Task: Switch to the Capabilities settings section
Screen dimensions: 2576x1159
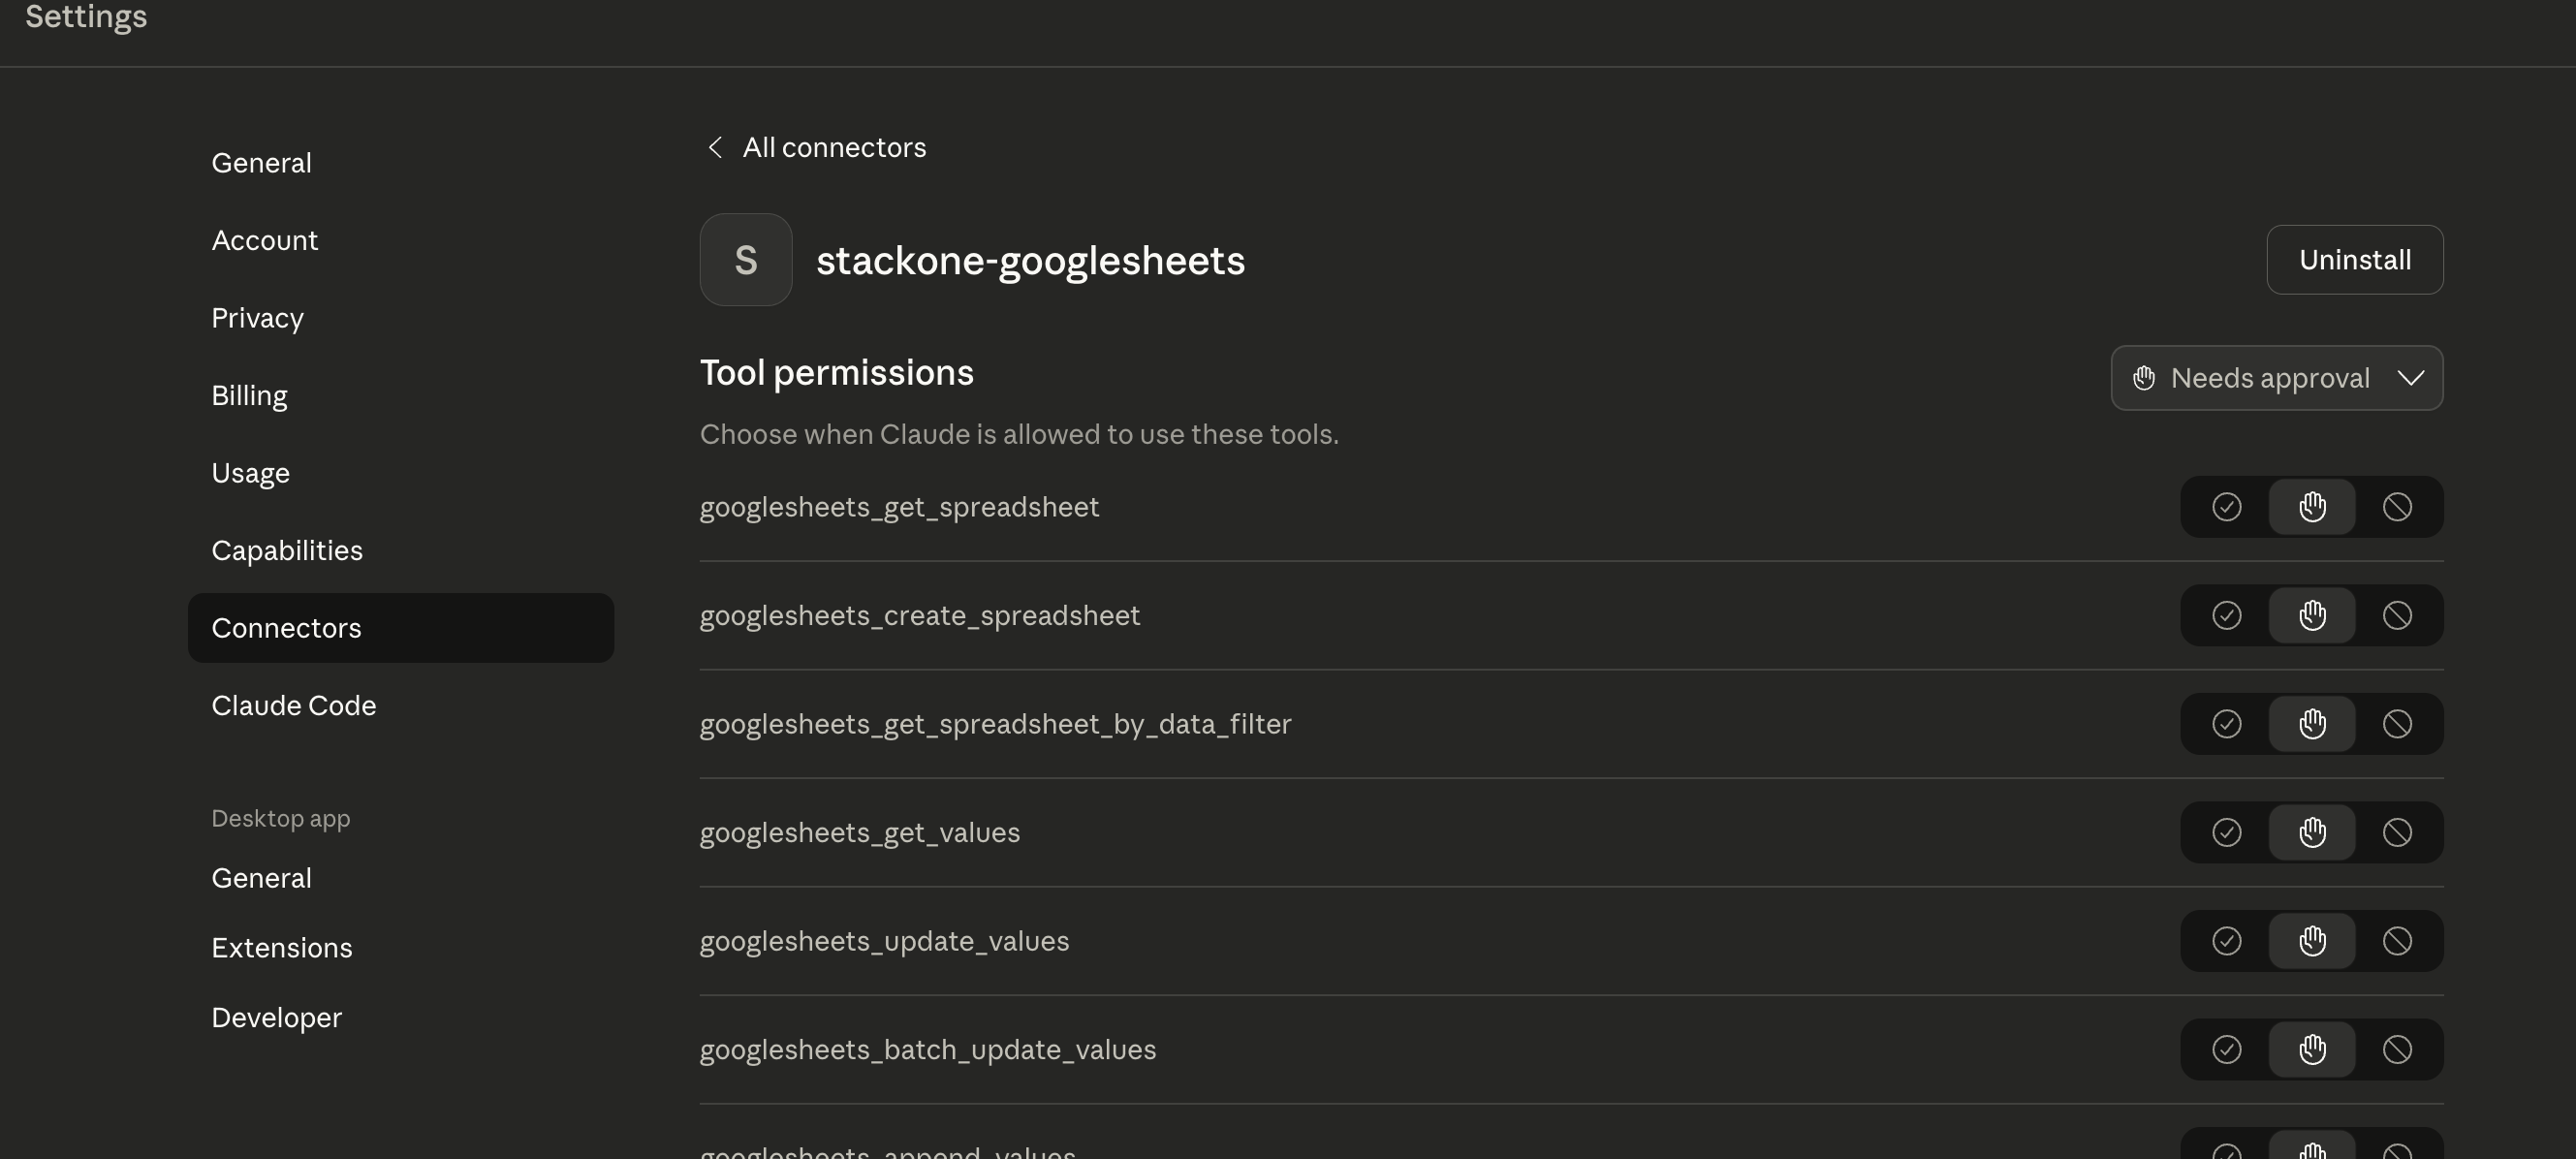Action: [x=287, y=550]
